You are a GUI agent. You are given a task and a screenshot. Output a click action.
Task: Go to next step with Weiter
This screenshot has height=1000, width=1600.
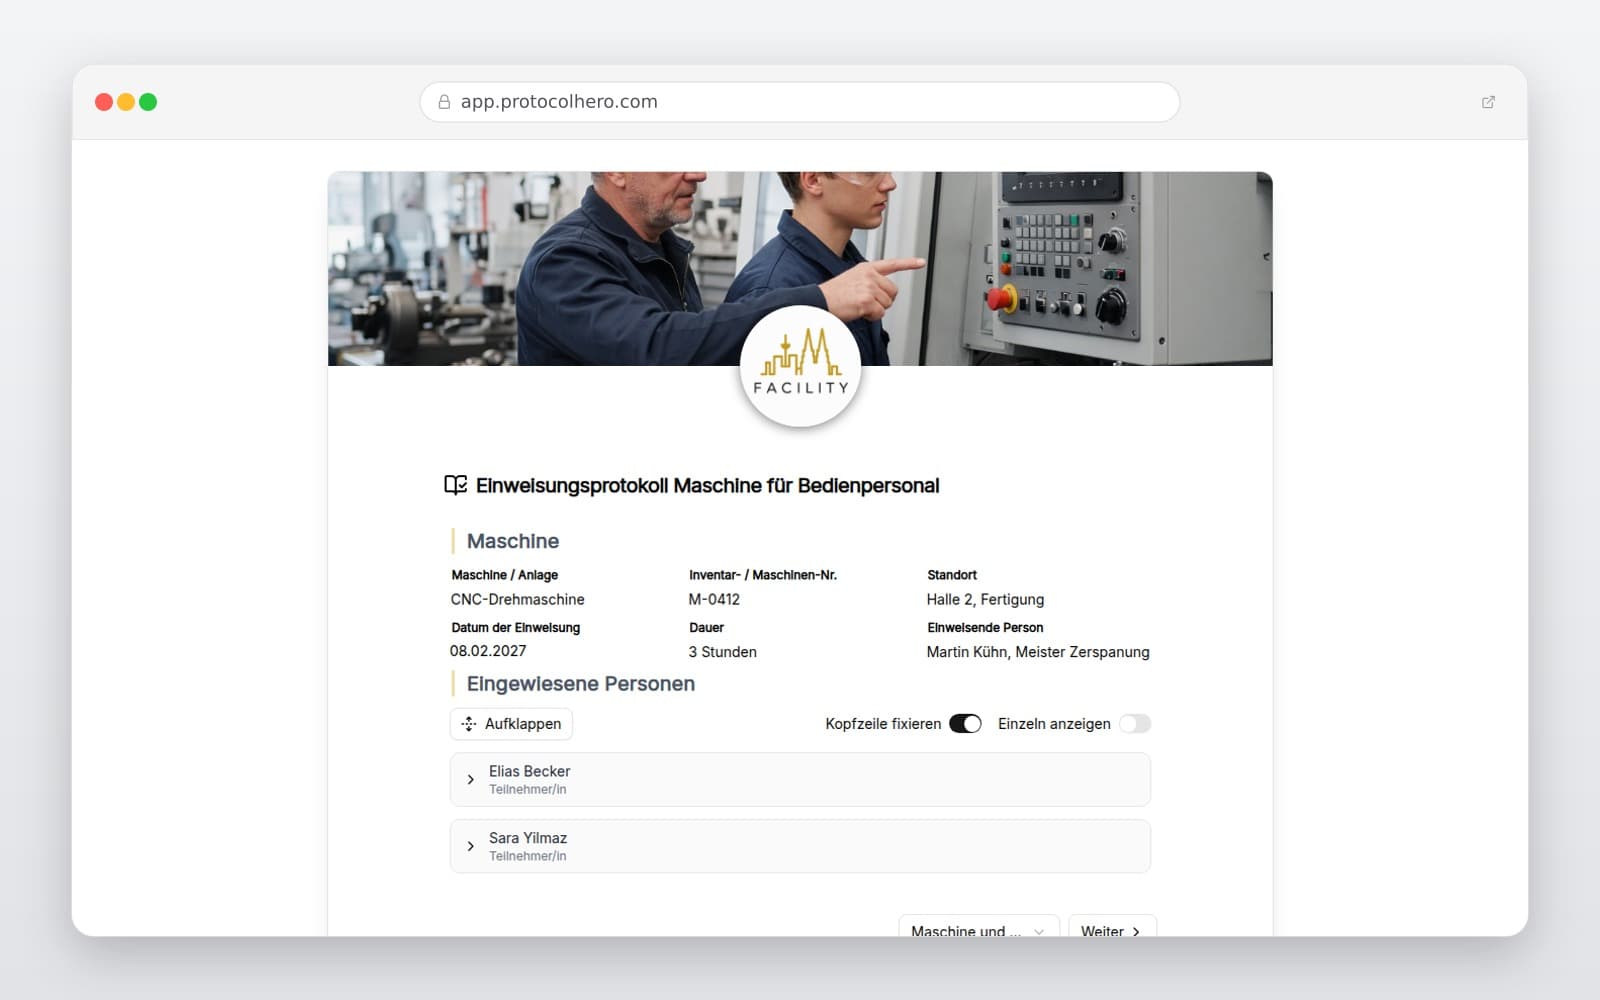click(x=1112, y=926)
